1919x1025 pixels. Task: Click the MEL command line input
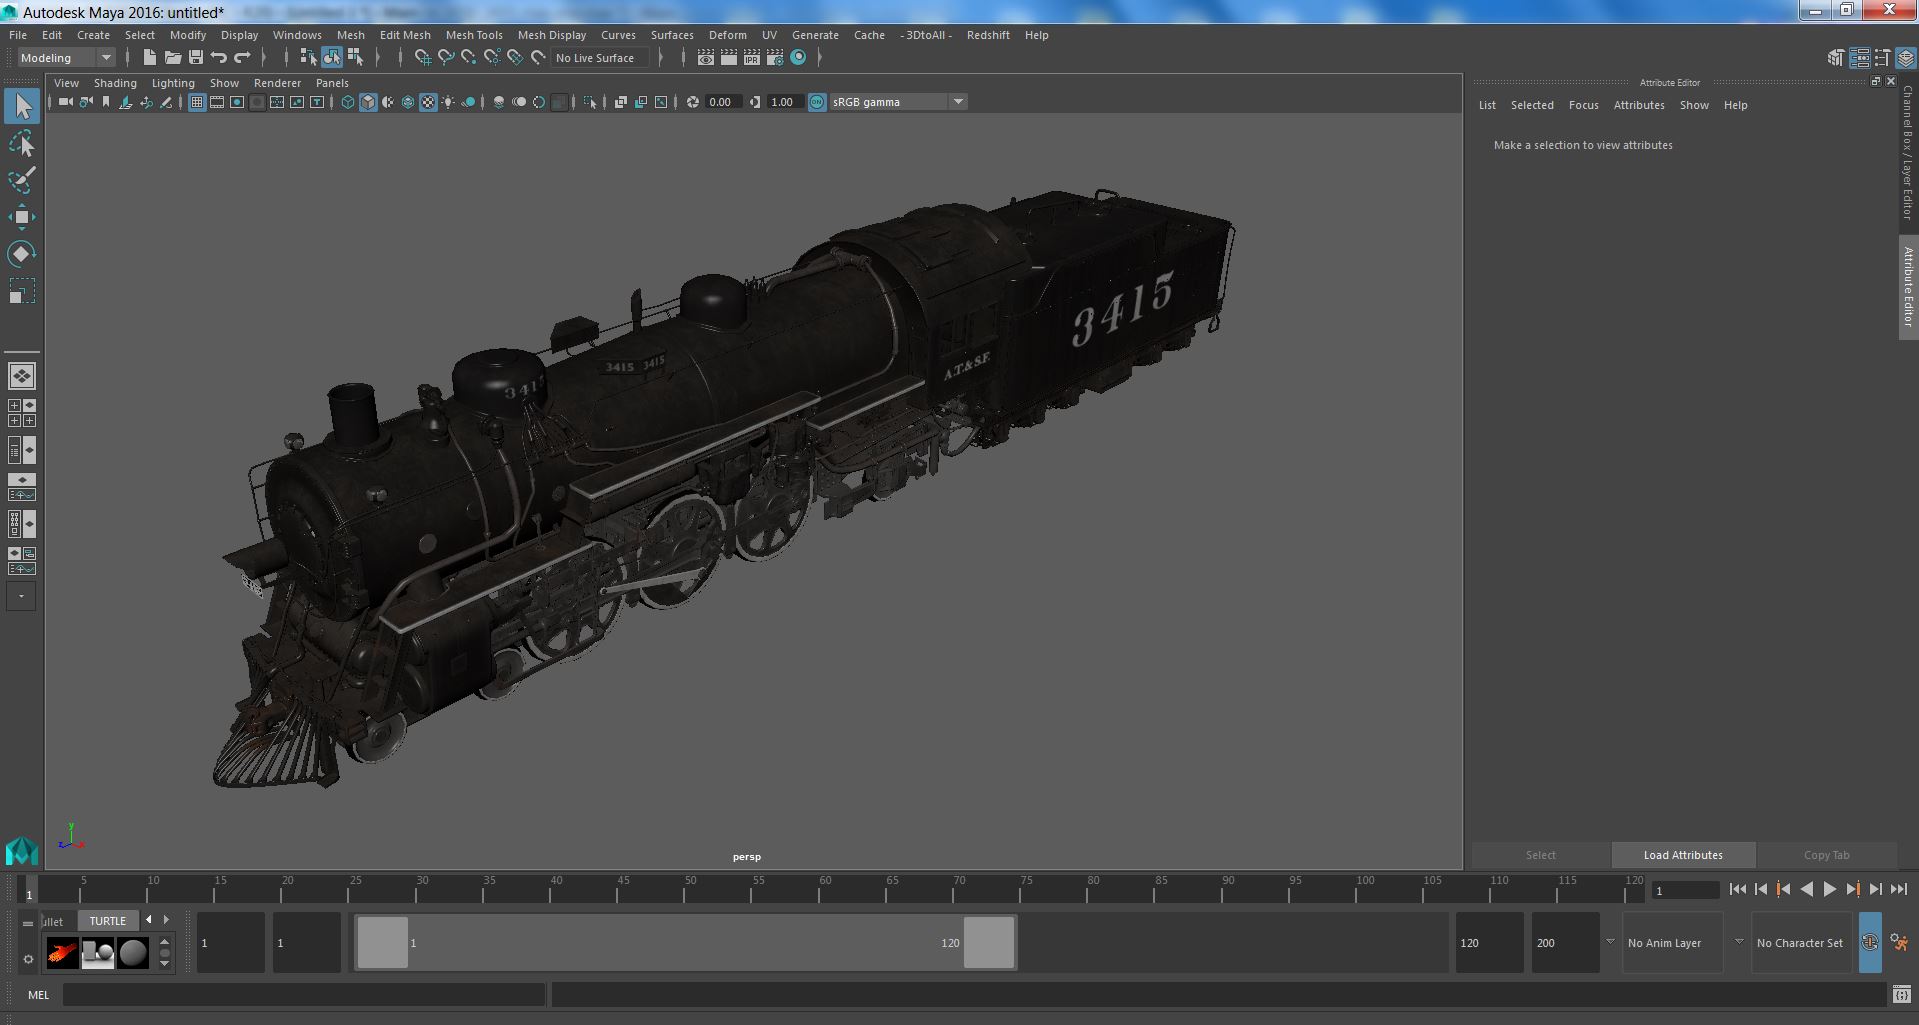click(x=304, y=995)
